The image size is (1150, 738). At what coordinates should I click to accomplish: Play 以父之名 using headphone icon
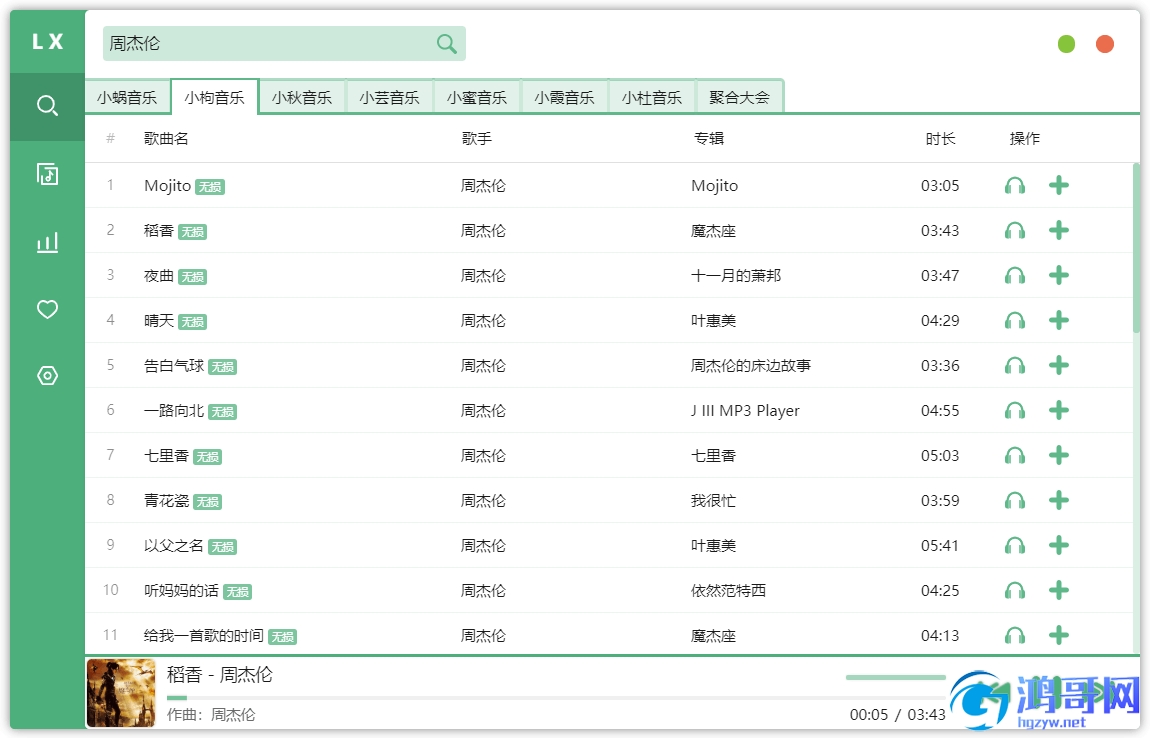(1015, 546)
